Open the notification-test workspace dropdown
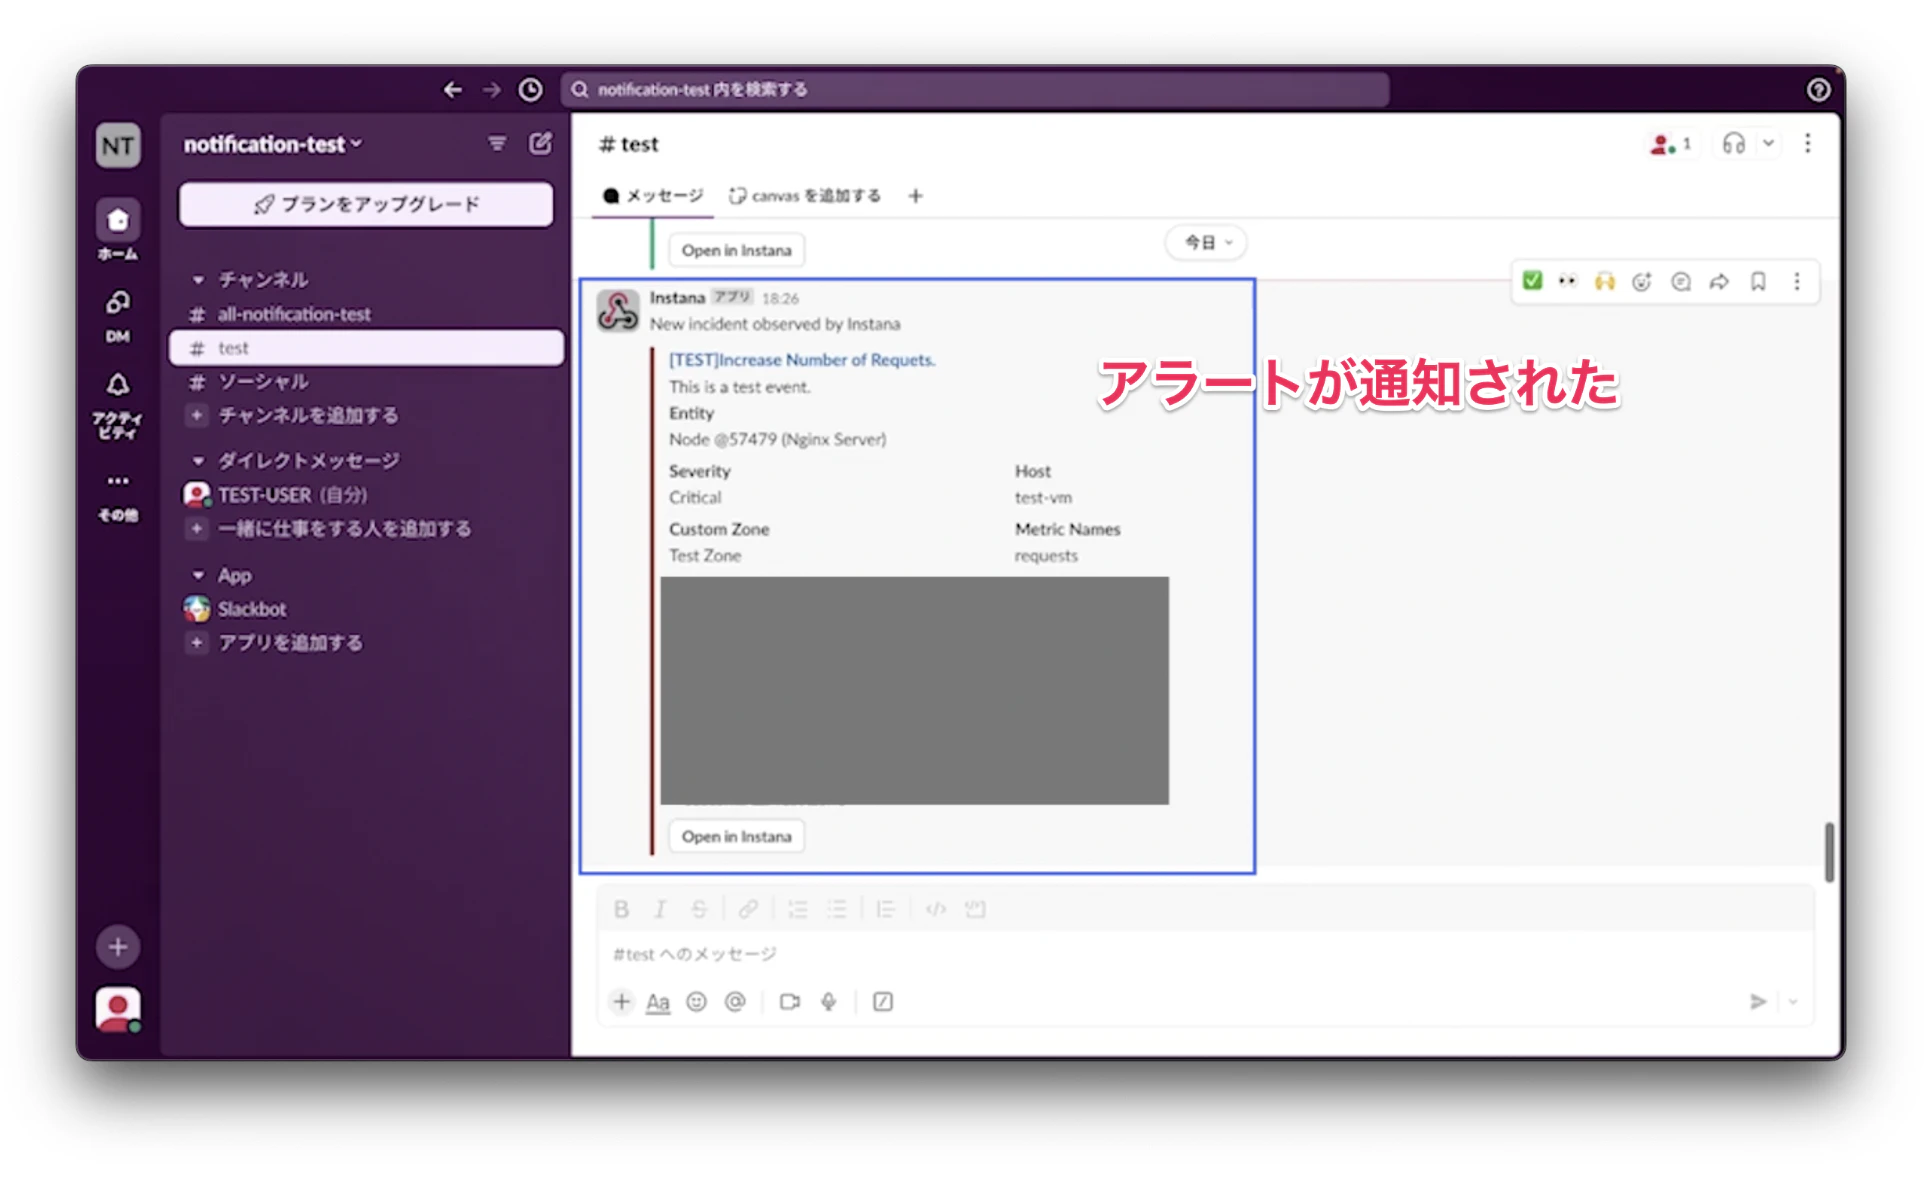The height and width of the screenshot is (1188, 1932). tap(273, 145)
